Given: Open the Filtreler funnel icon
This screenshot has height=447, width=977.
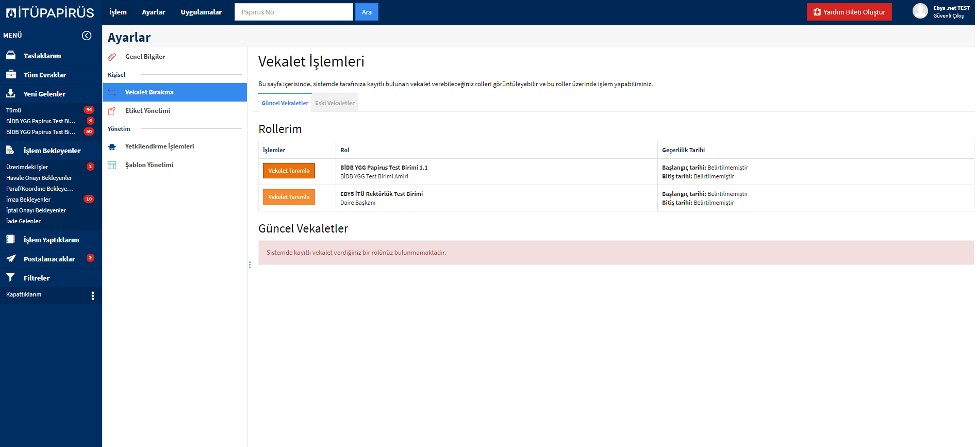Looking at the screenshot, I should pyautogui.click(x=11, y=278).
